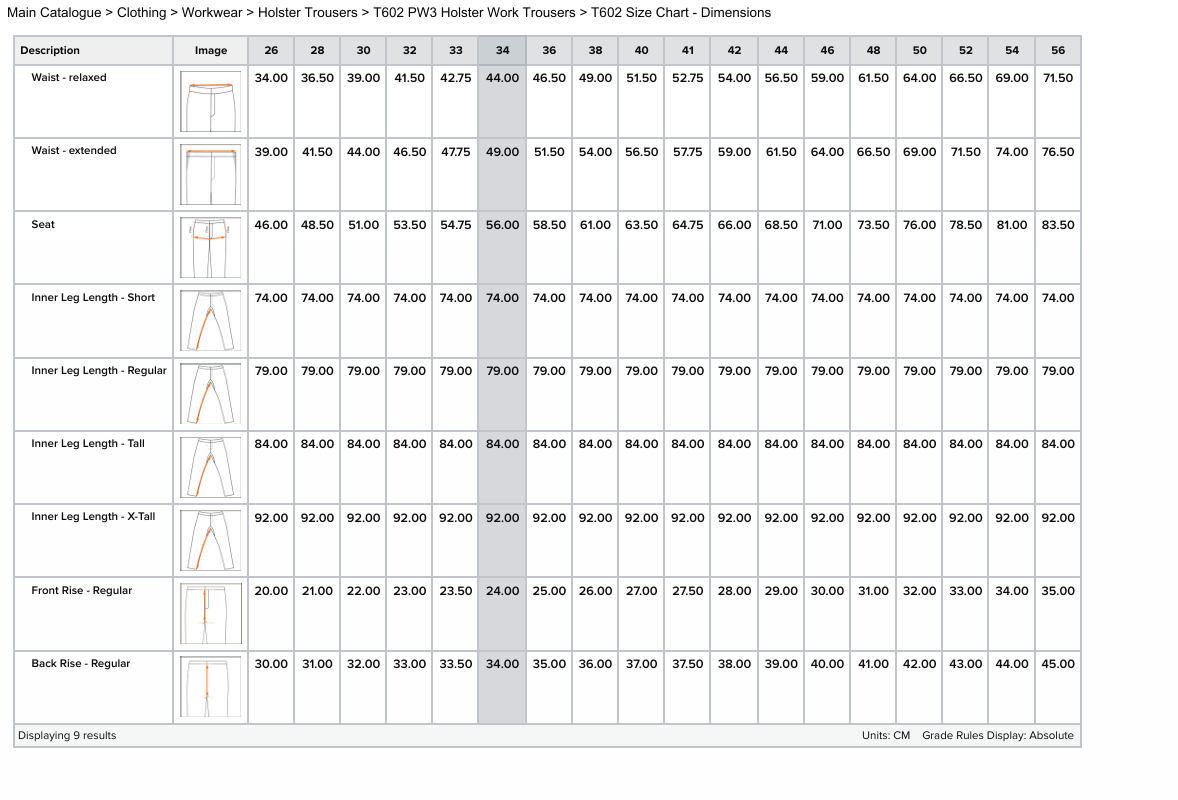Click Waist relaxed value 71.50
This screenshot has width=1178, height=800.
click(x=1058, y=77)
